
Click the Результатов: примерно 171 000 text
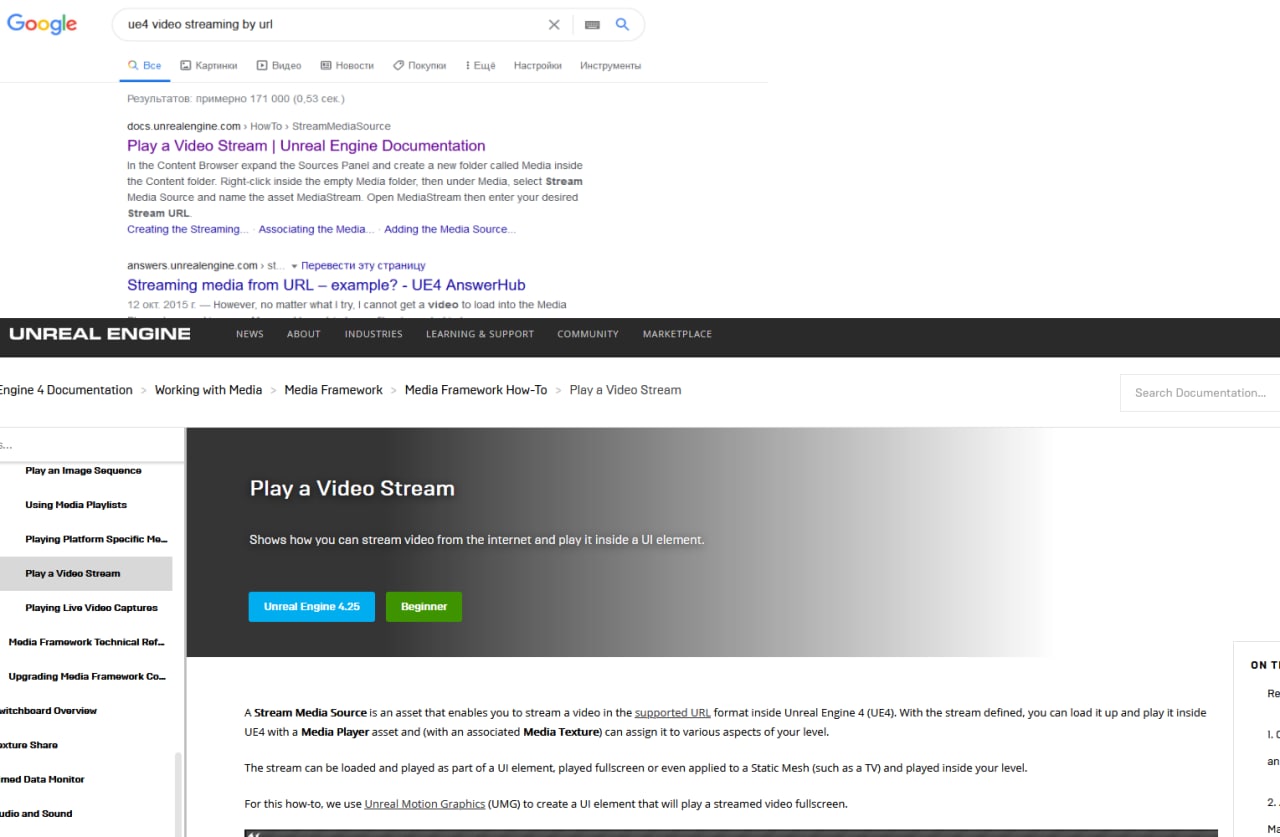tap(206, 99)
